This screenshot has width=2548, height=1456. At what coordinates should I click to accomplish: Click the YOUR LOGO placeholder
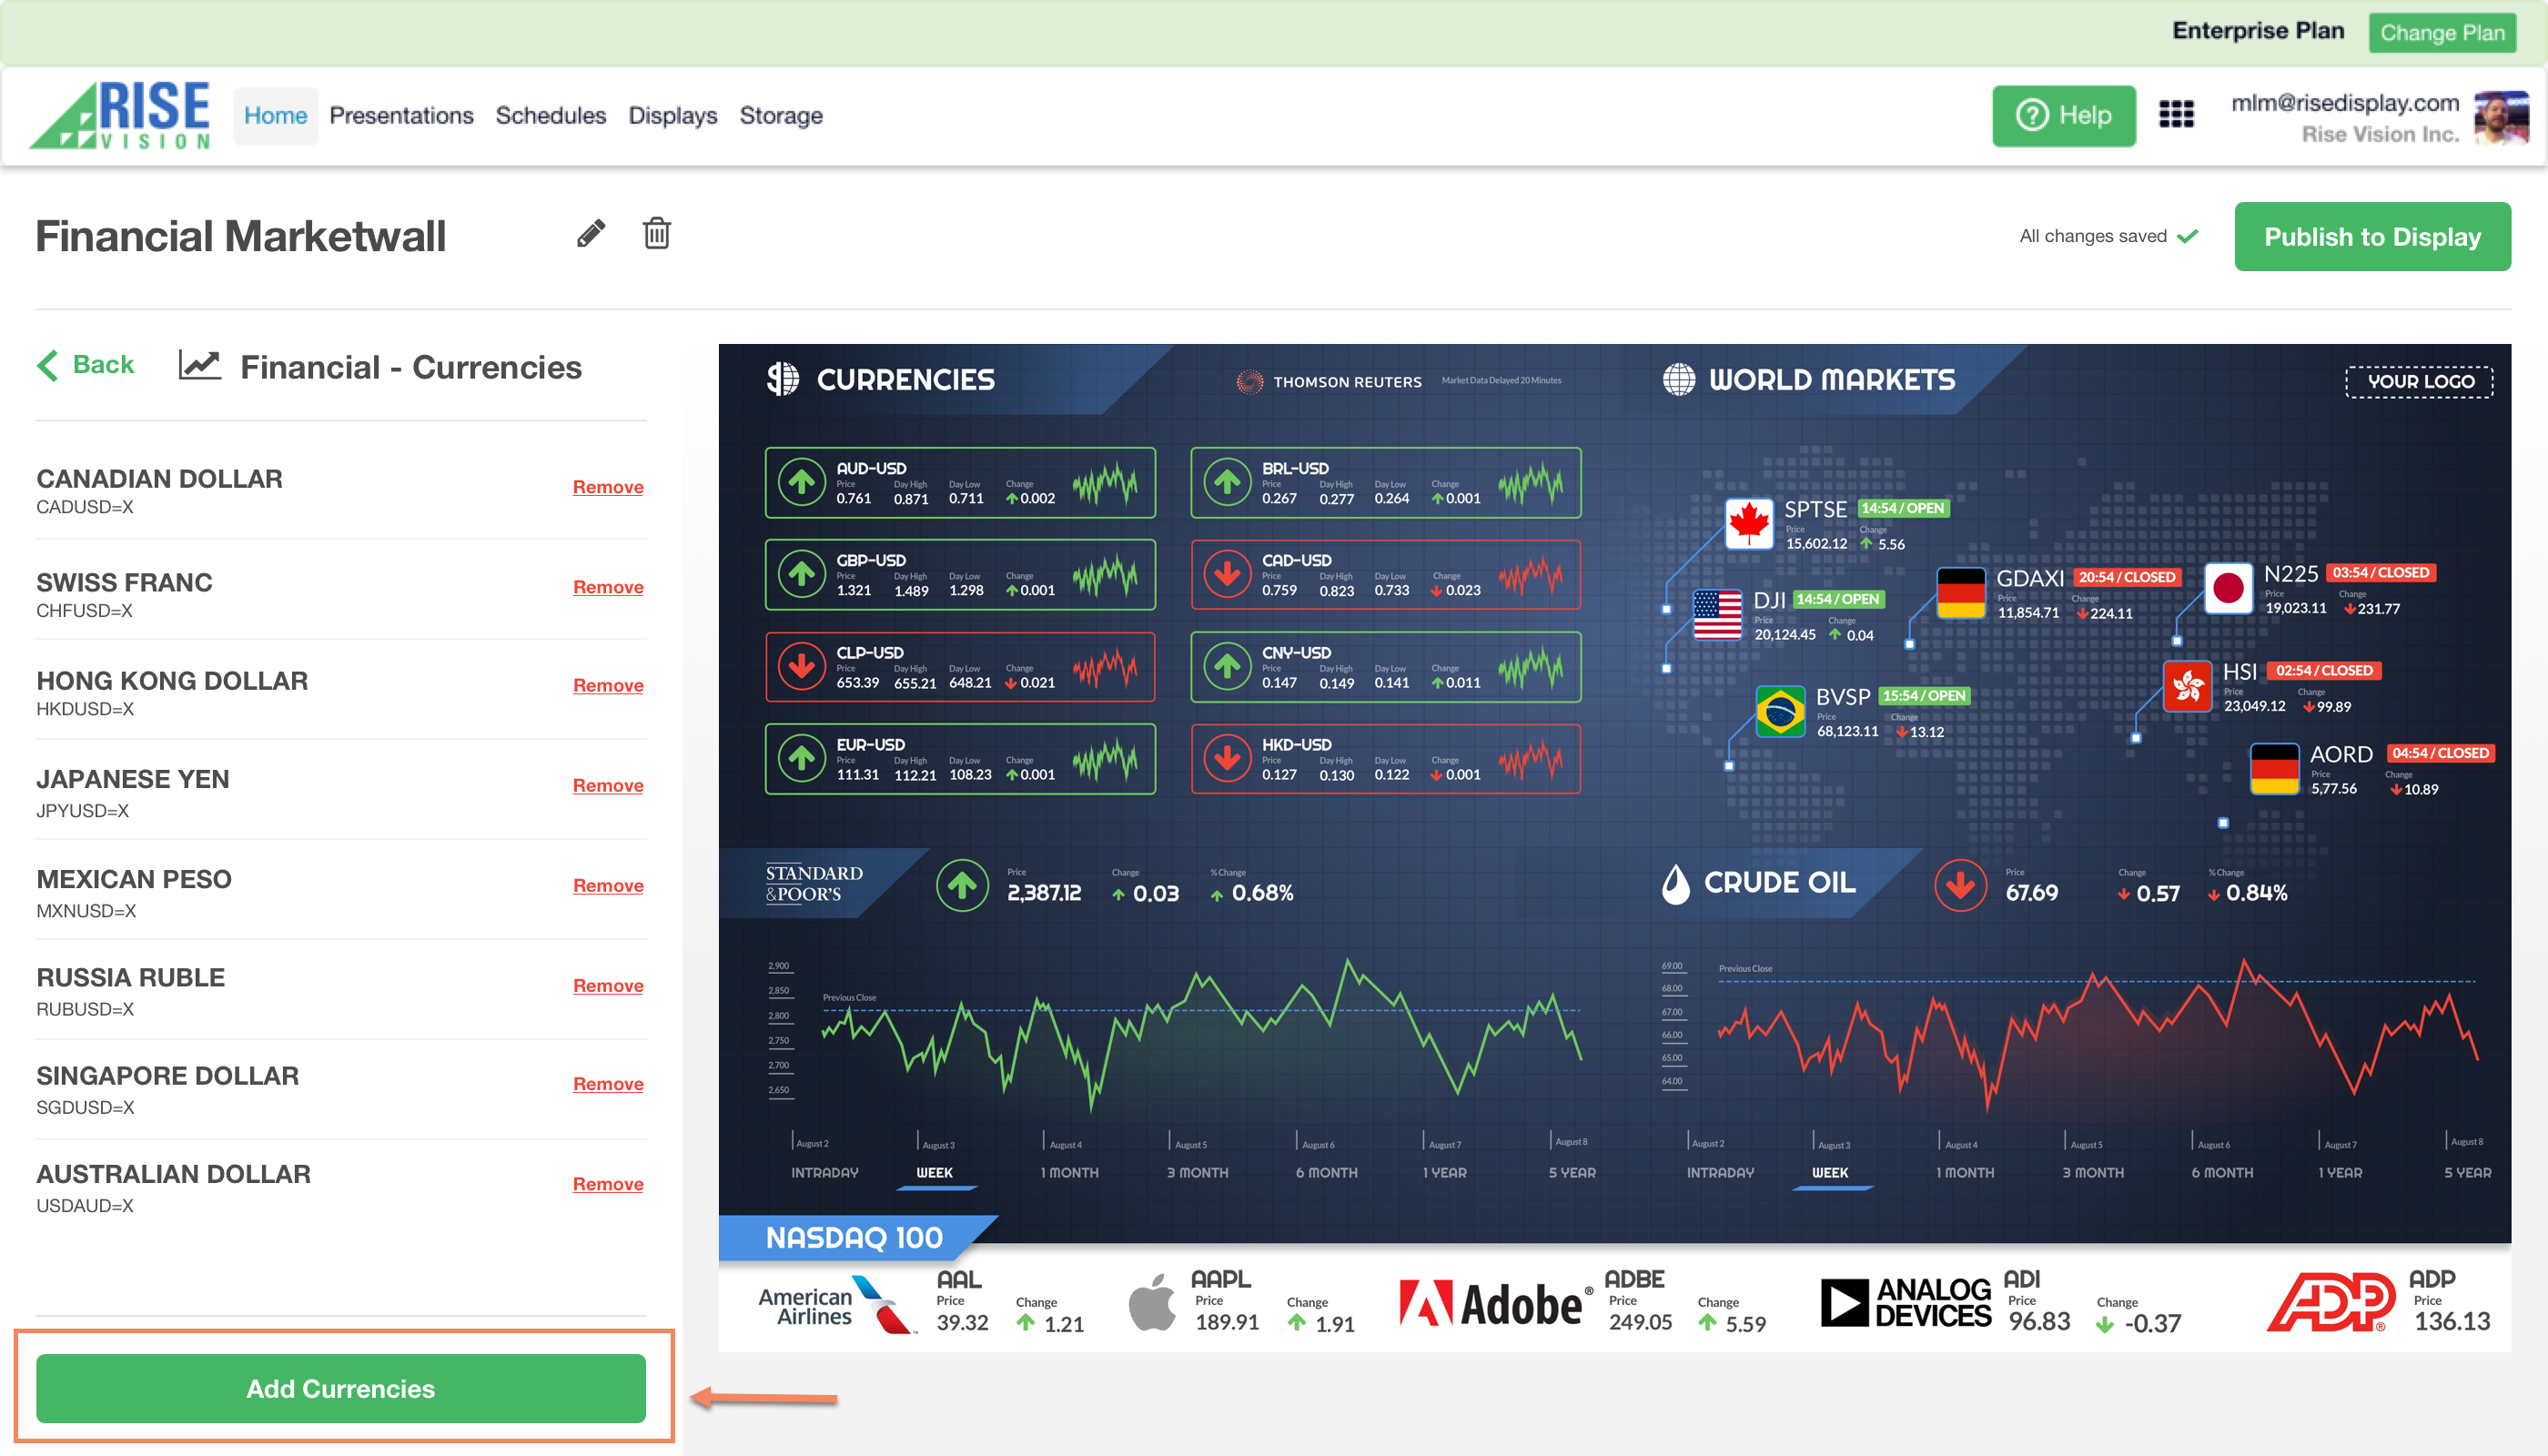pos(2420,381)
